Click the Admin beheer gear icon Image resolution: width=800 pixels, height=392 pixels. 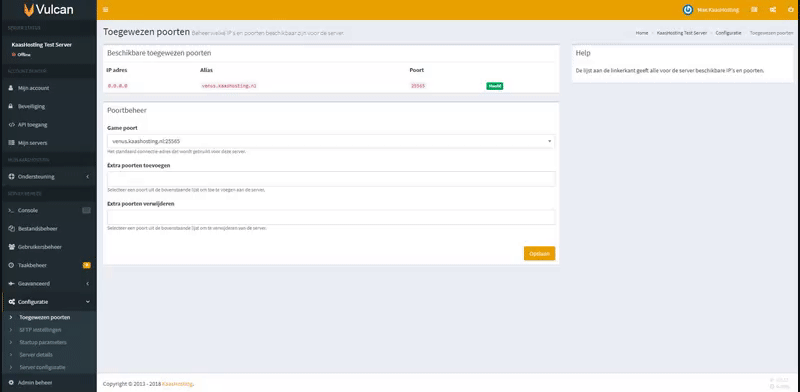click(x=11, y=382)
